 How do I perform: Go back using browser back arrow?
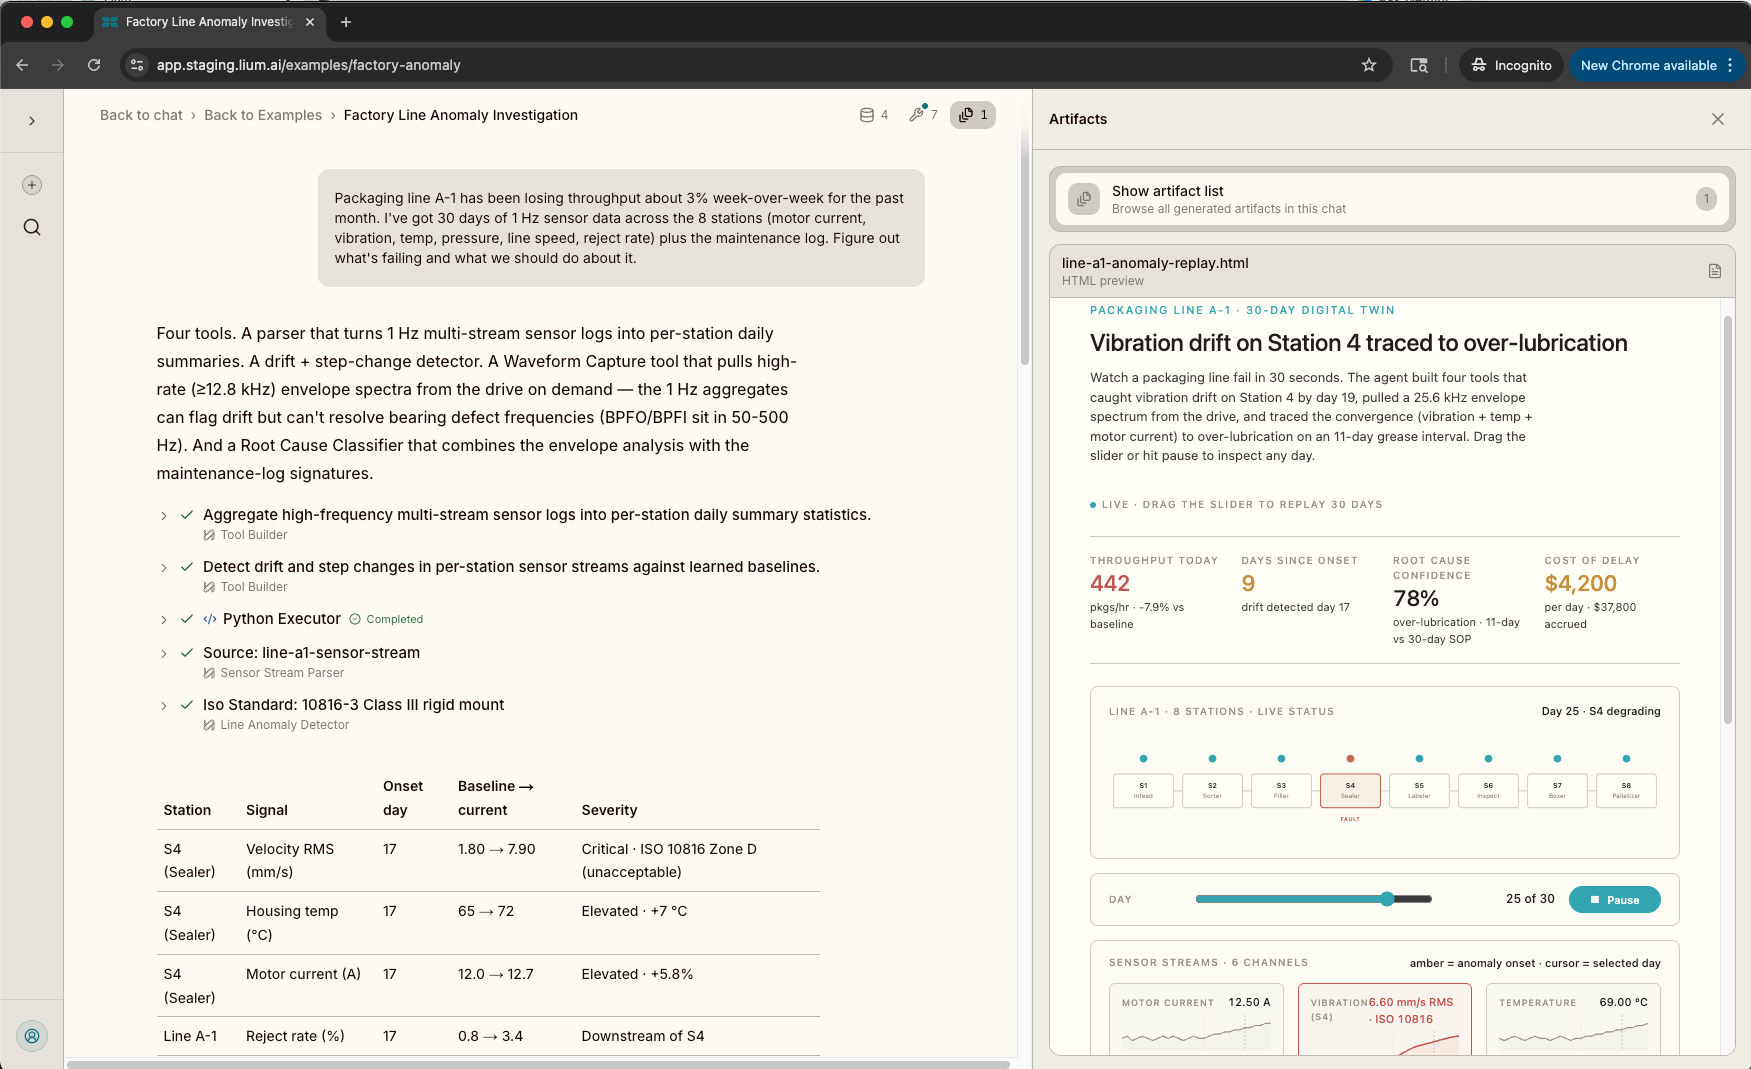tap(22, 65)
